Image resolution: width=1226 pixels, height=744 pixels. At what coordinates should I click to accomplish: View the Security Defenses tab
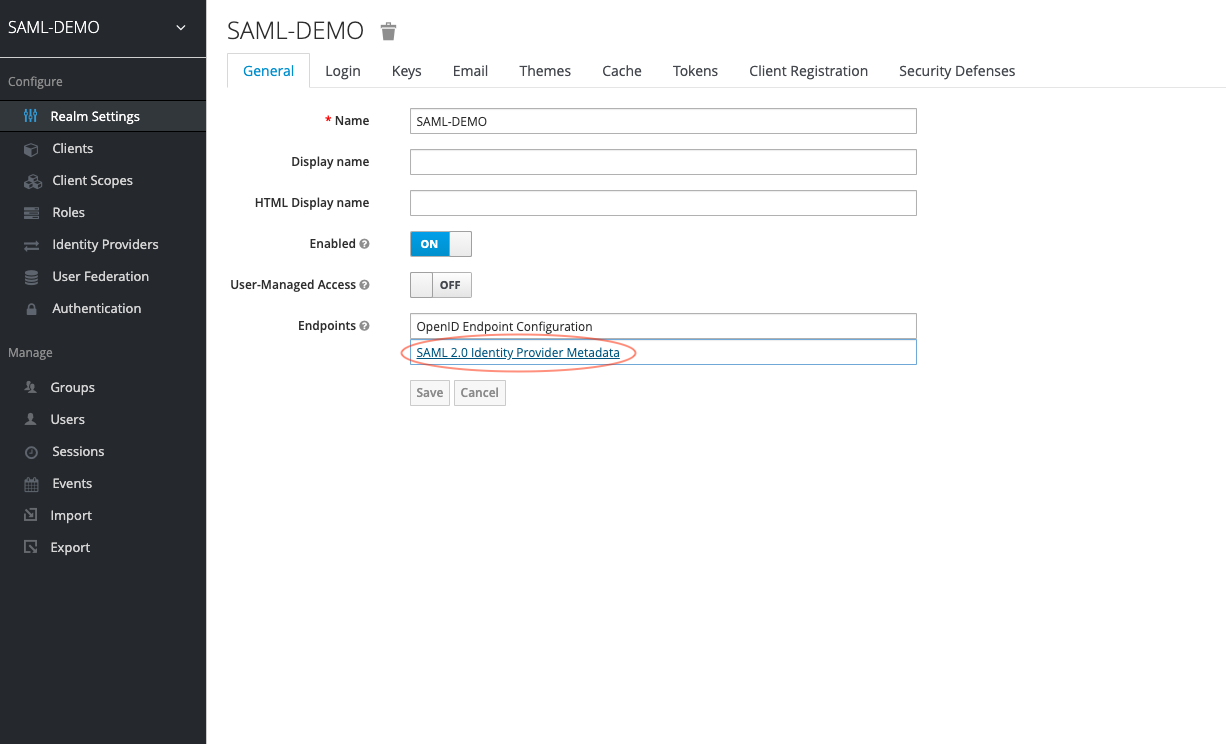click(x=957, y=71)
